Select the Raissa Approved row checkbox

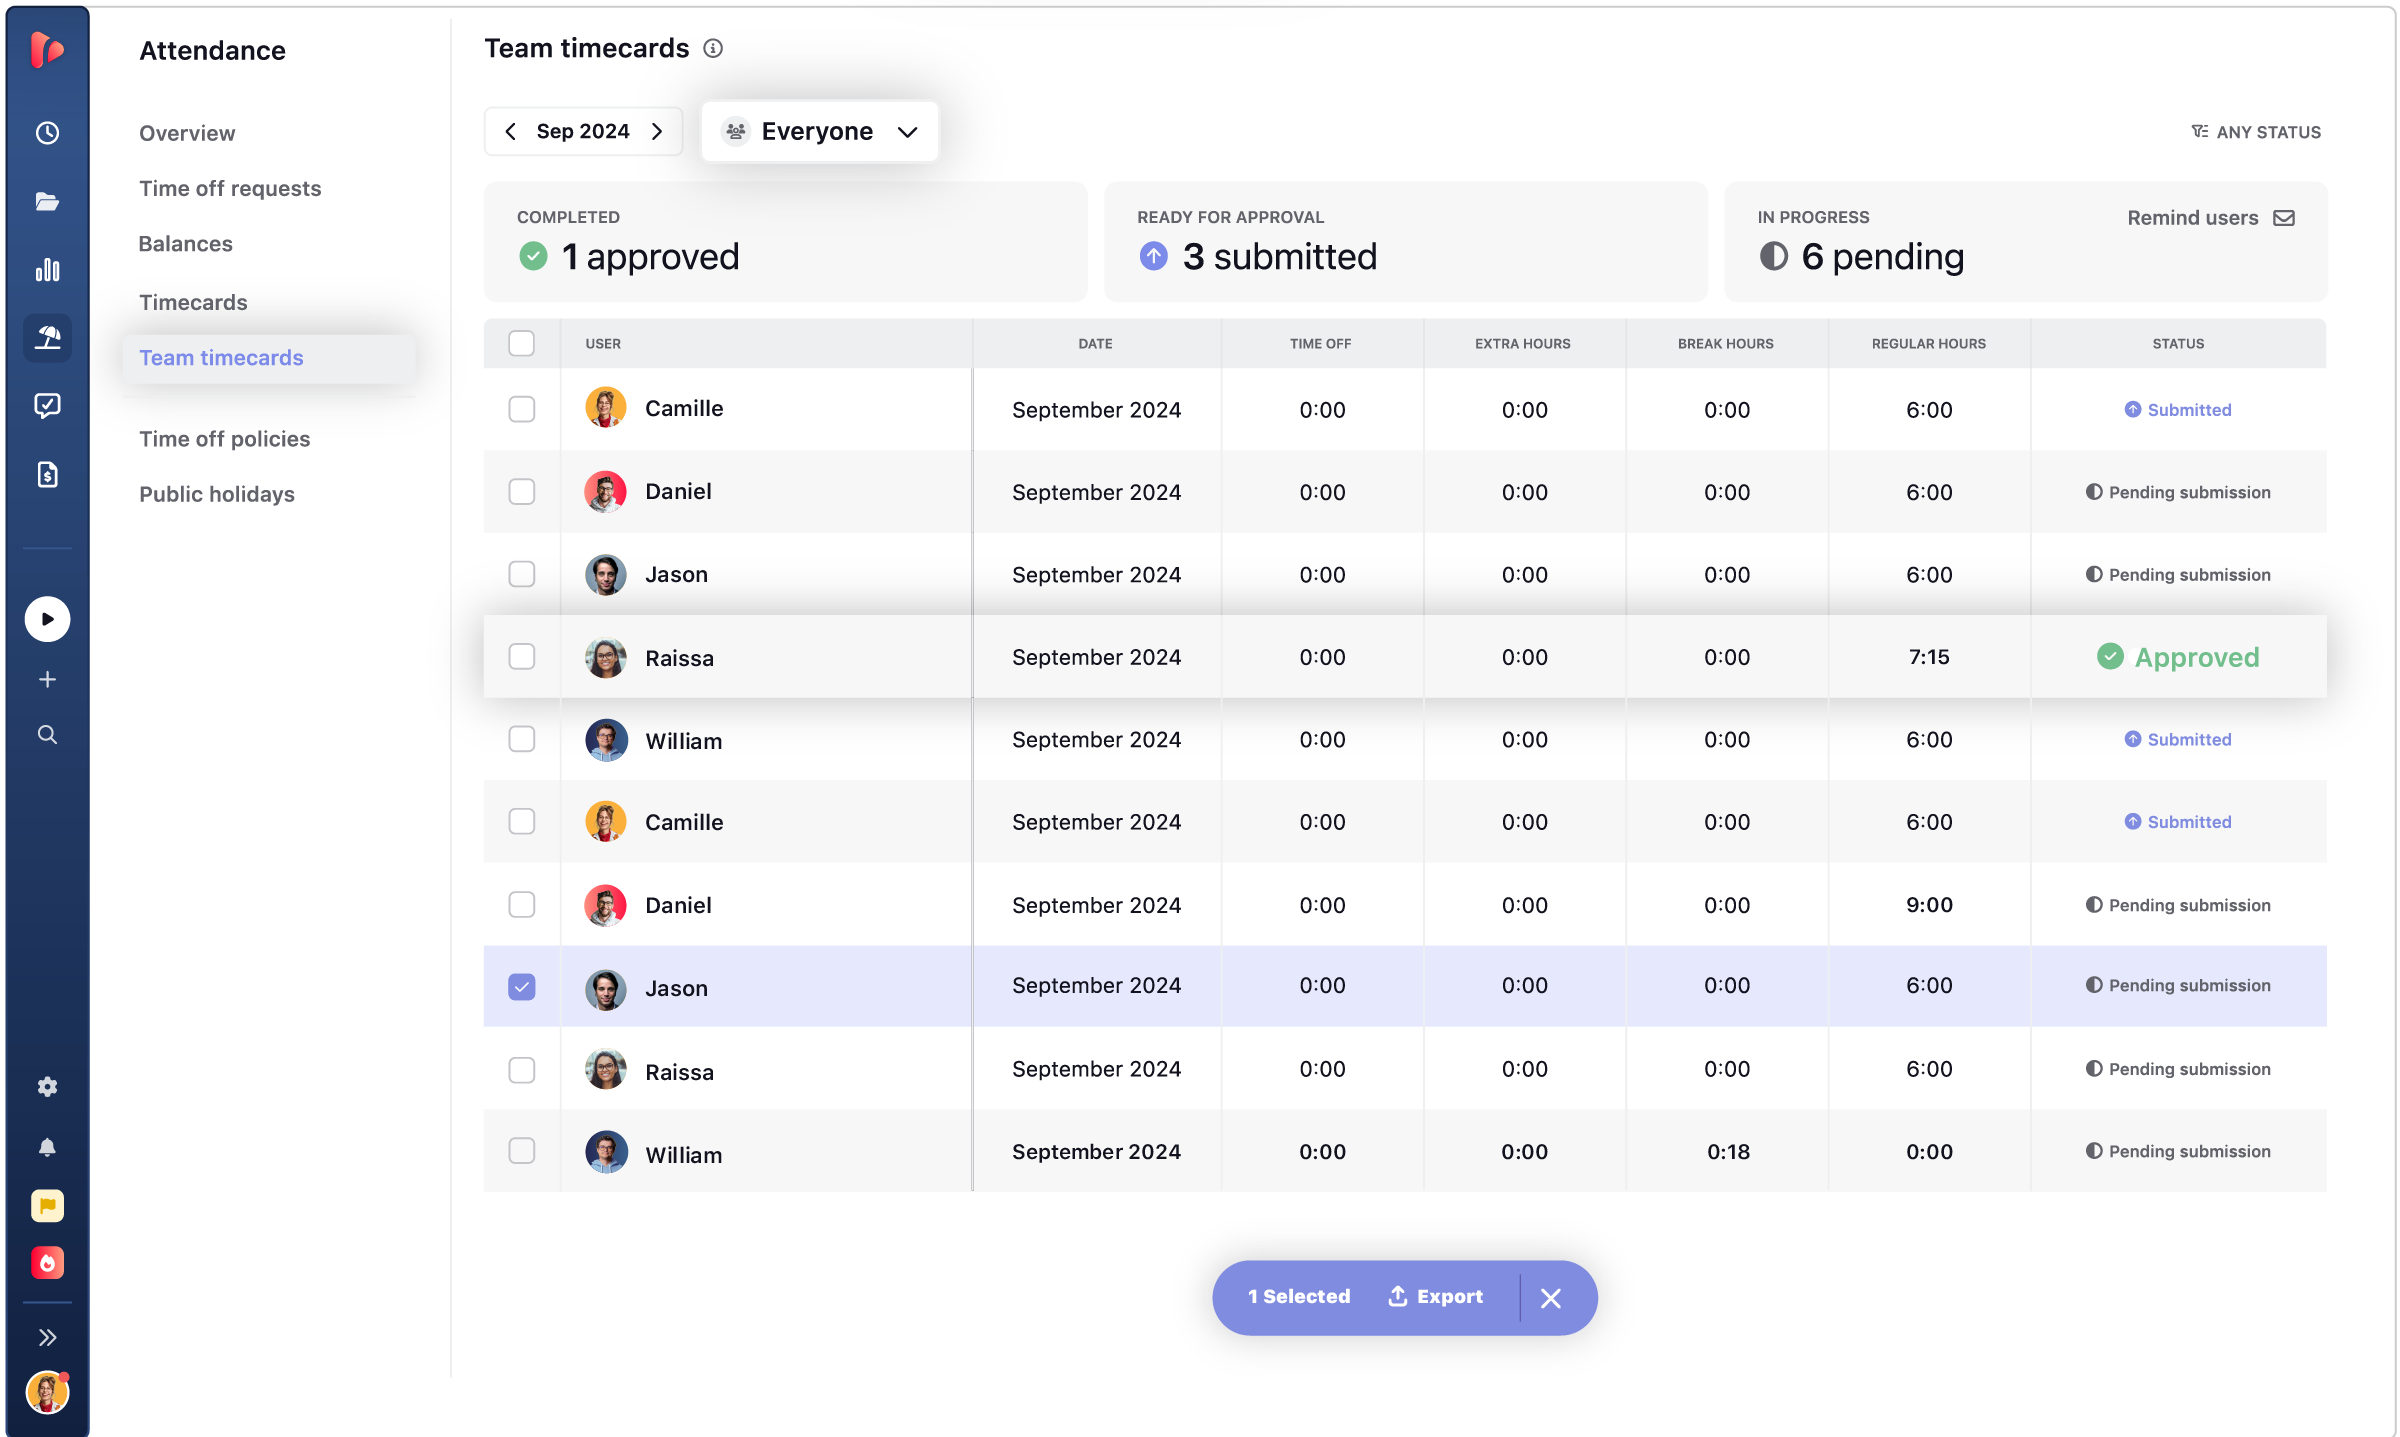coord(522,657)
